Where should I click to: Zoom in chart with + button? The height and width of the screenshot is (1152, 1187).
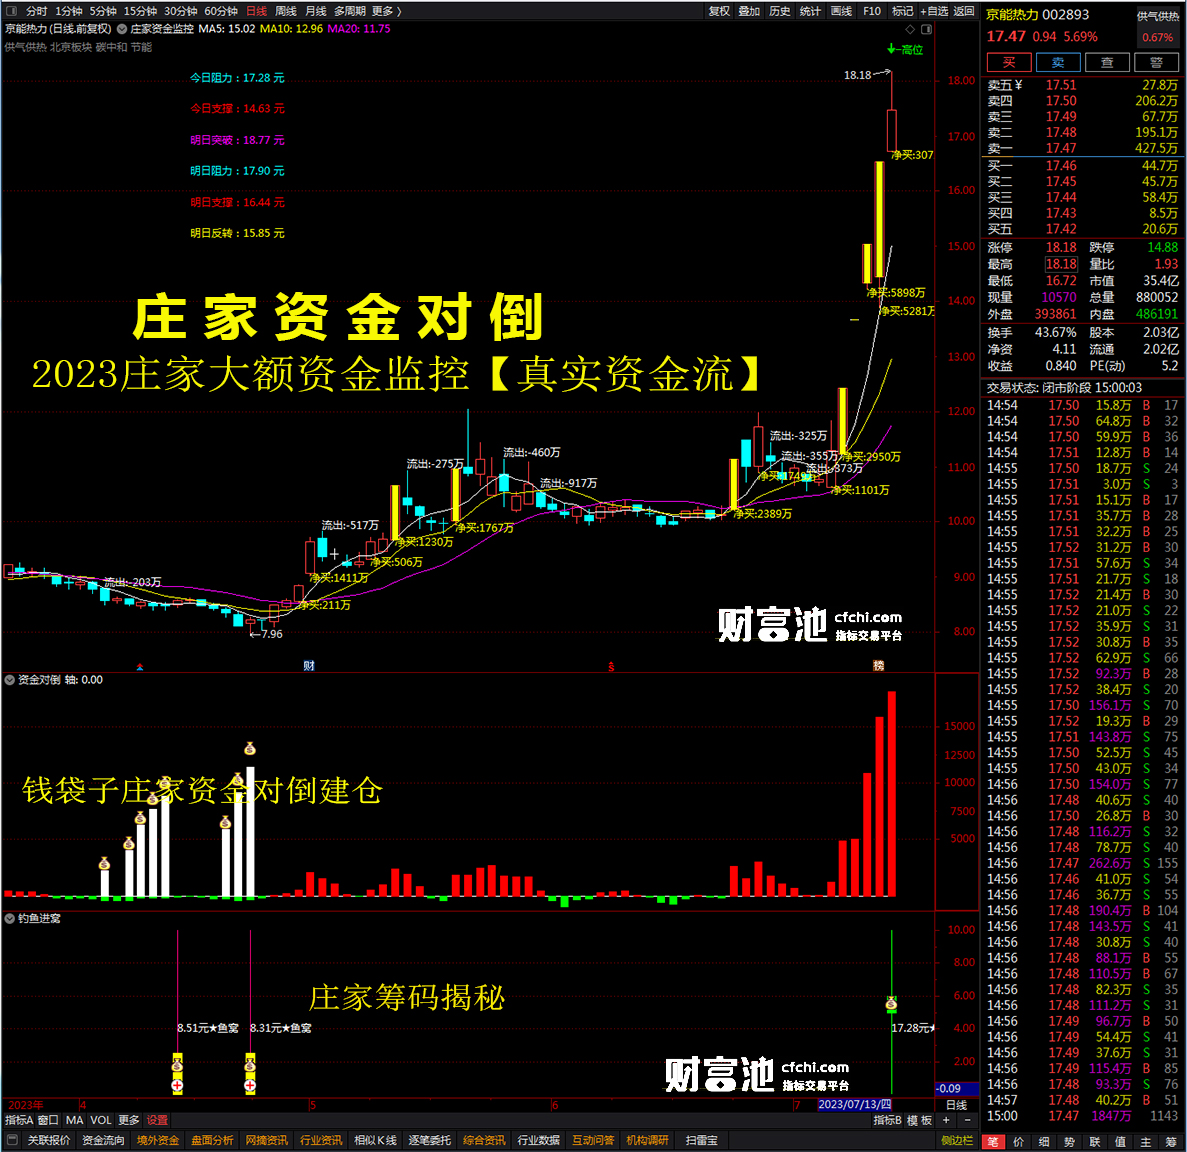946,1120
